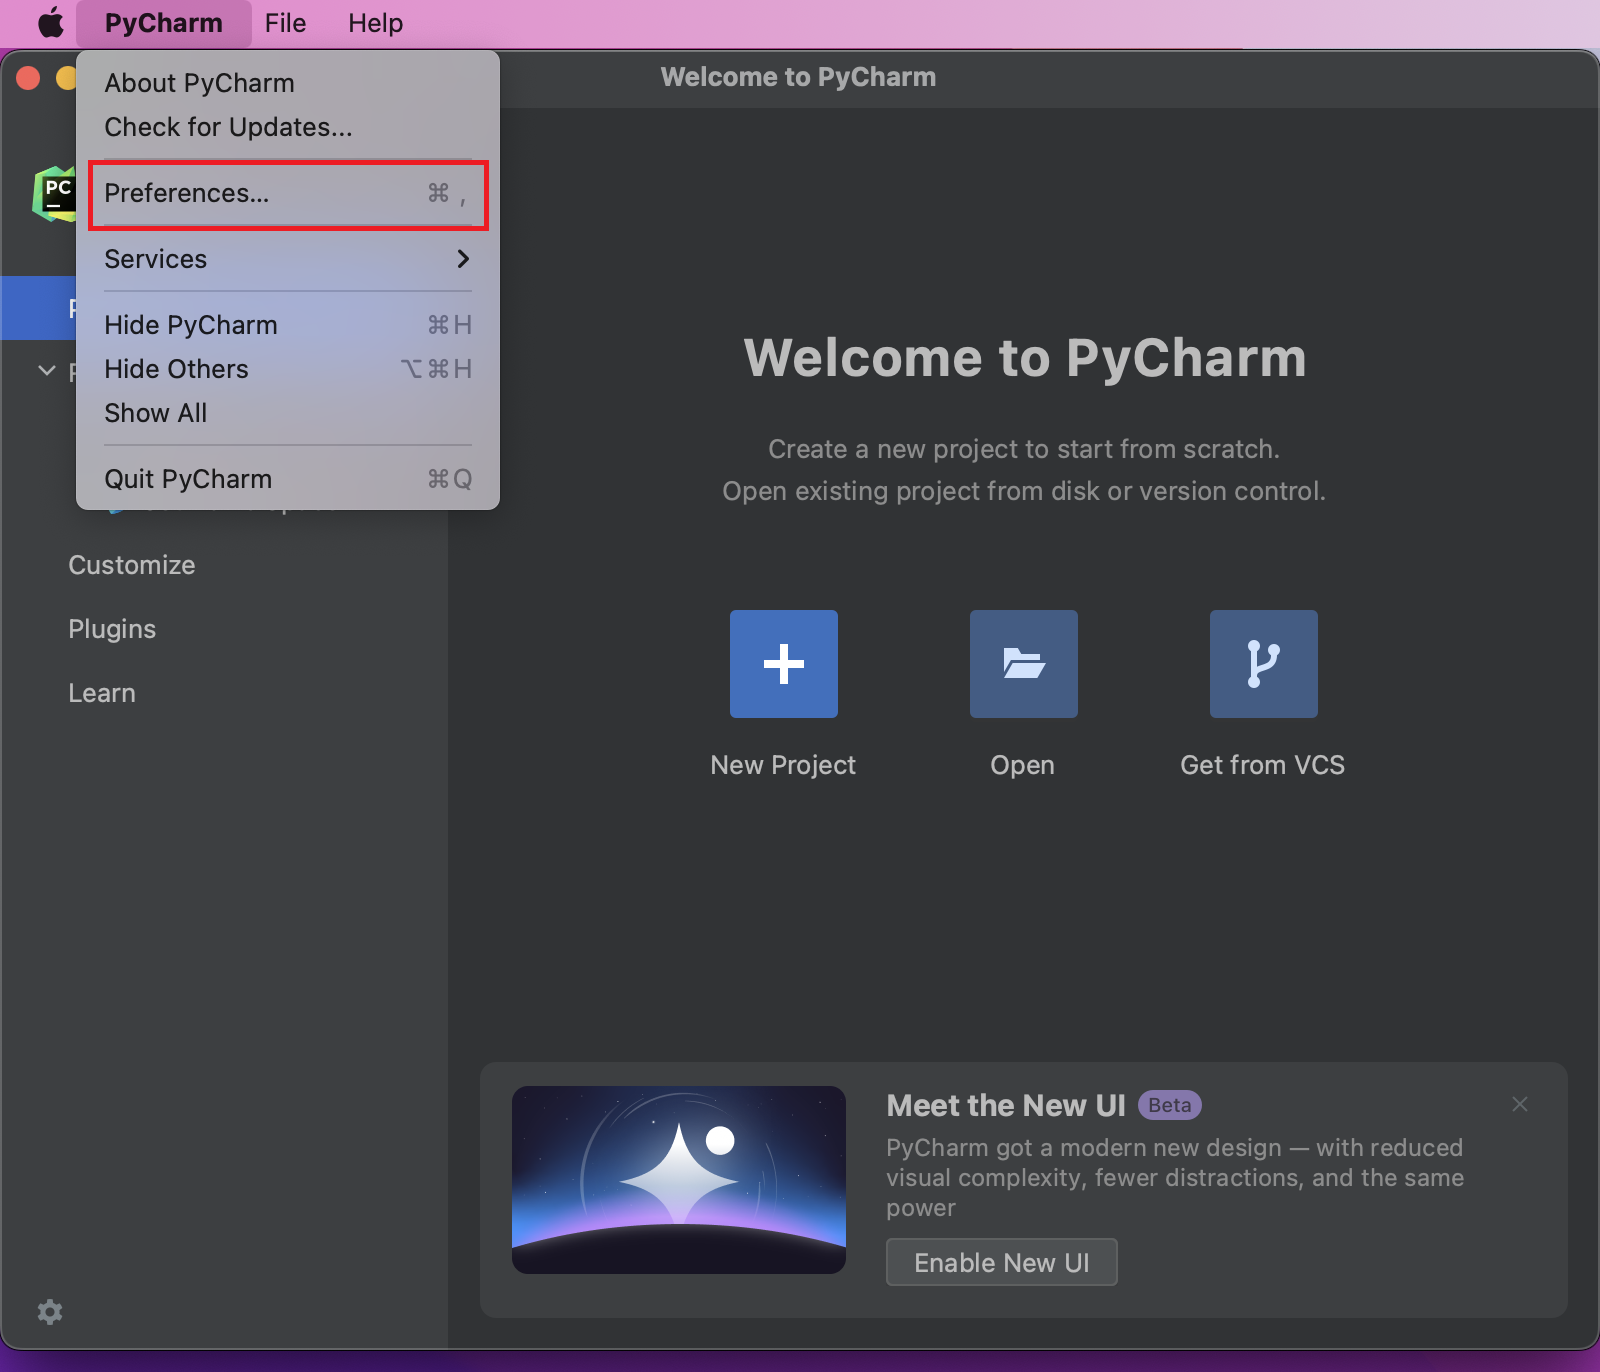
Task: Choose Hide Others
Action: pos(288,369)
